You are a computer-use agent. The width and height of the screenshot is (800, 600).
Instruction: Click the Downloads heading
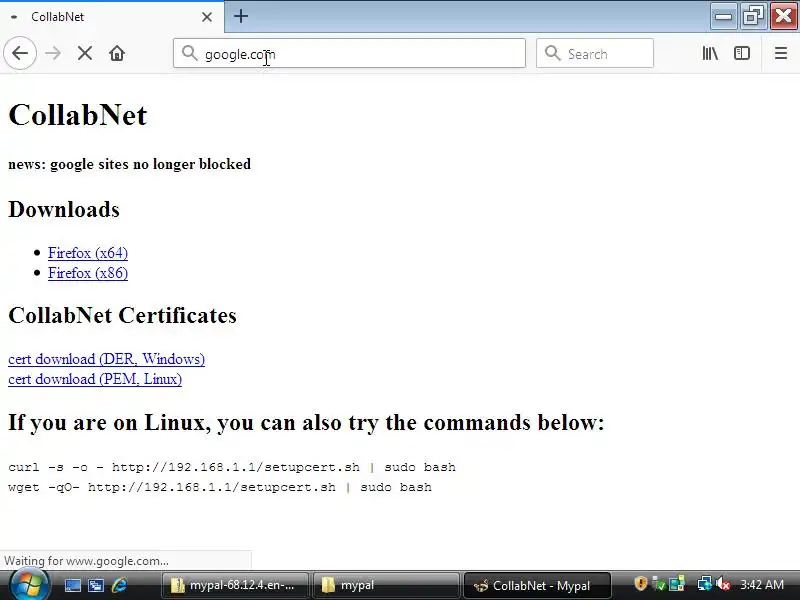click(x=64, y=210)
